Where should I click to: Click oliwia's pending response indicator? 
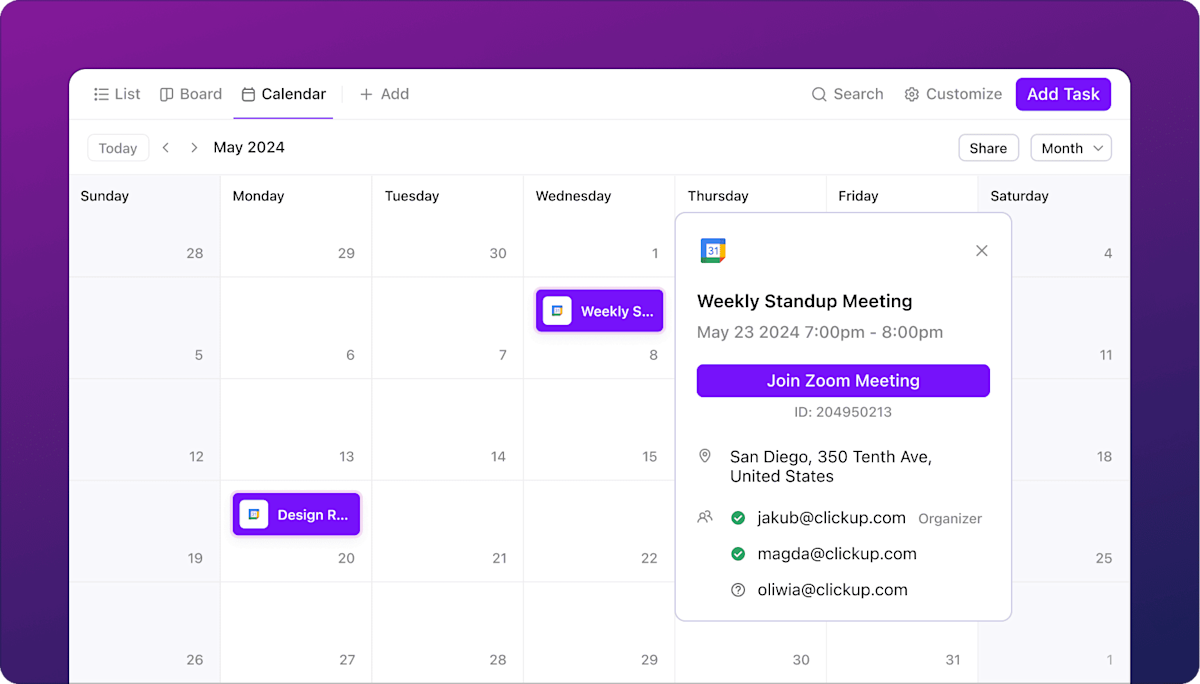737,589
